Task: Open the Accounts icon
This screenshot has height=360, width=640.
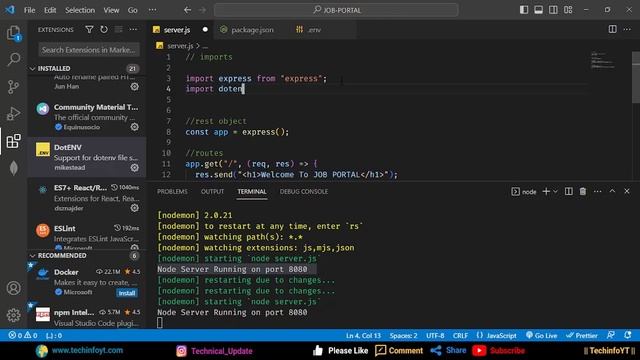Action: [13, 288]
